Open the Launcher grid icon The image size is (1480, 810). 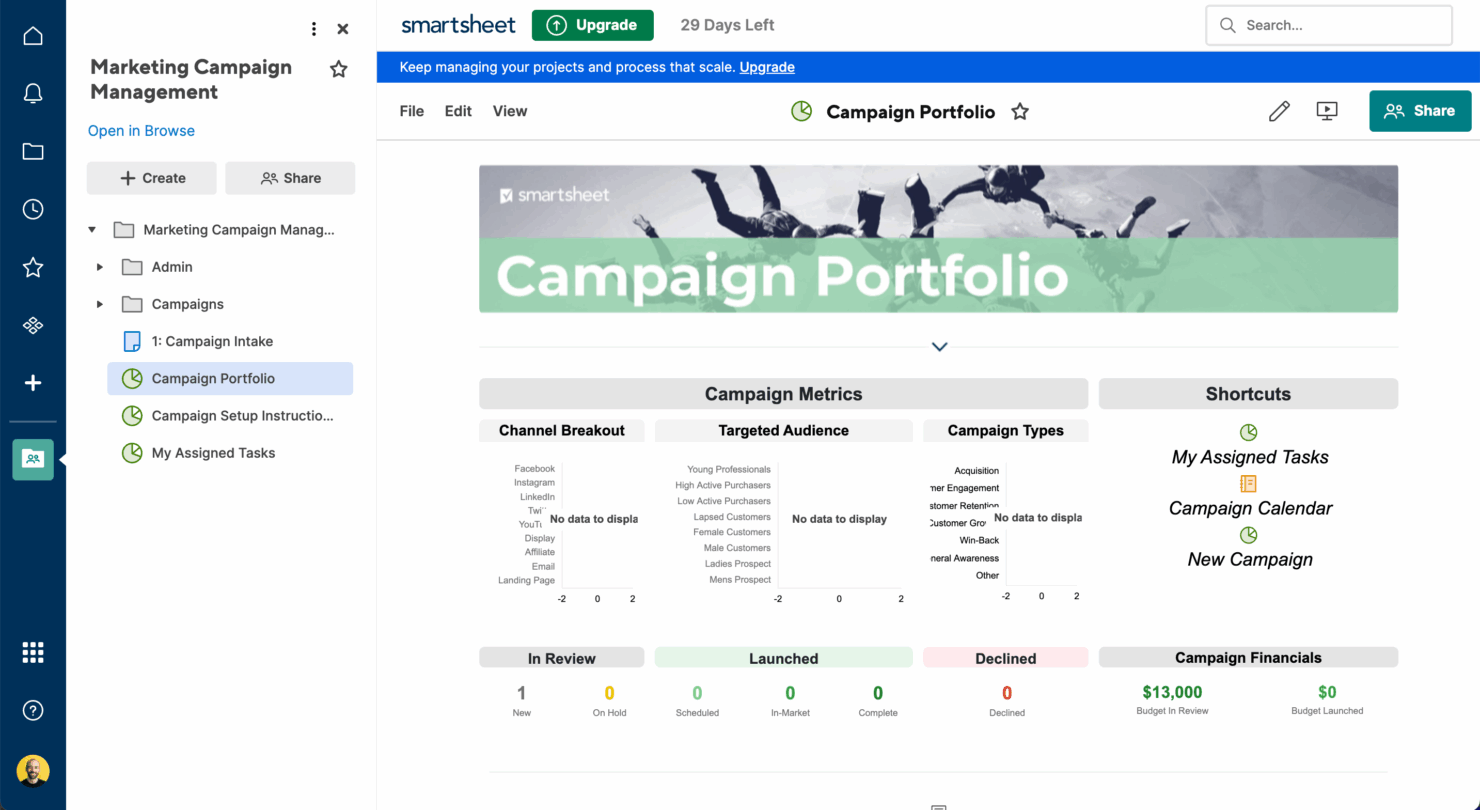pyautogui.click(x=33, y=653)
